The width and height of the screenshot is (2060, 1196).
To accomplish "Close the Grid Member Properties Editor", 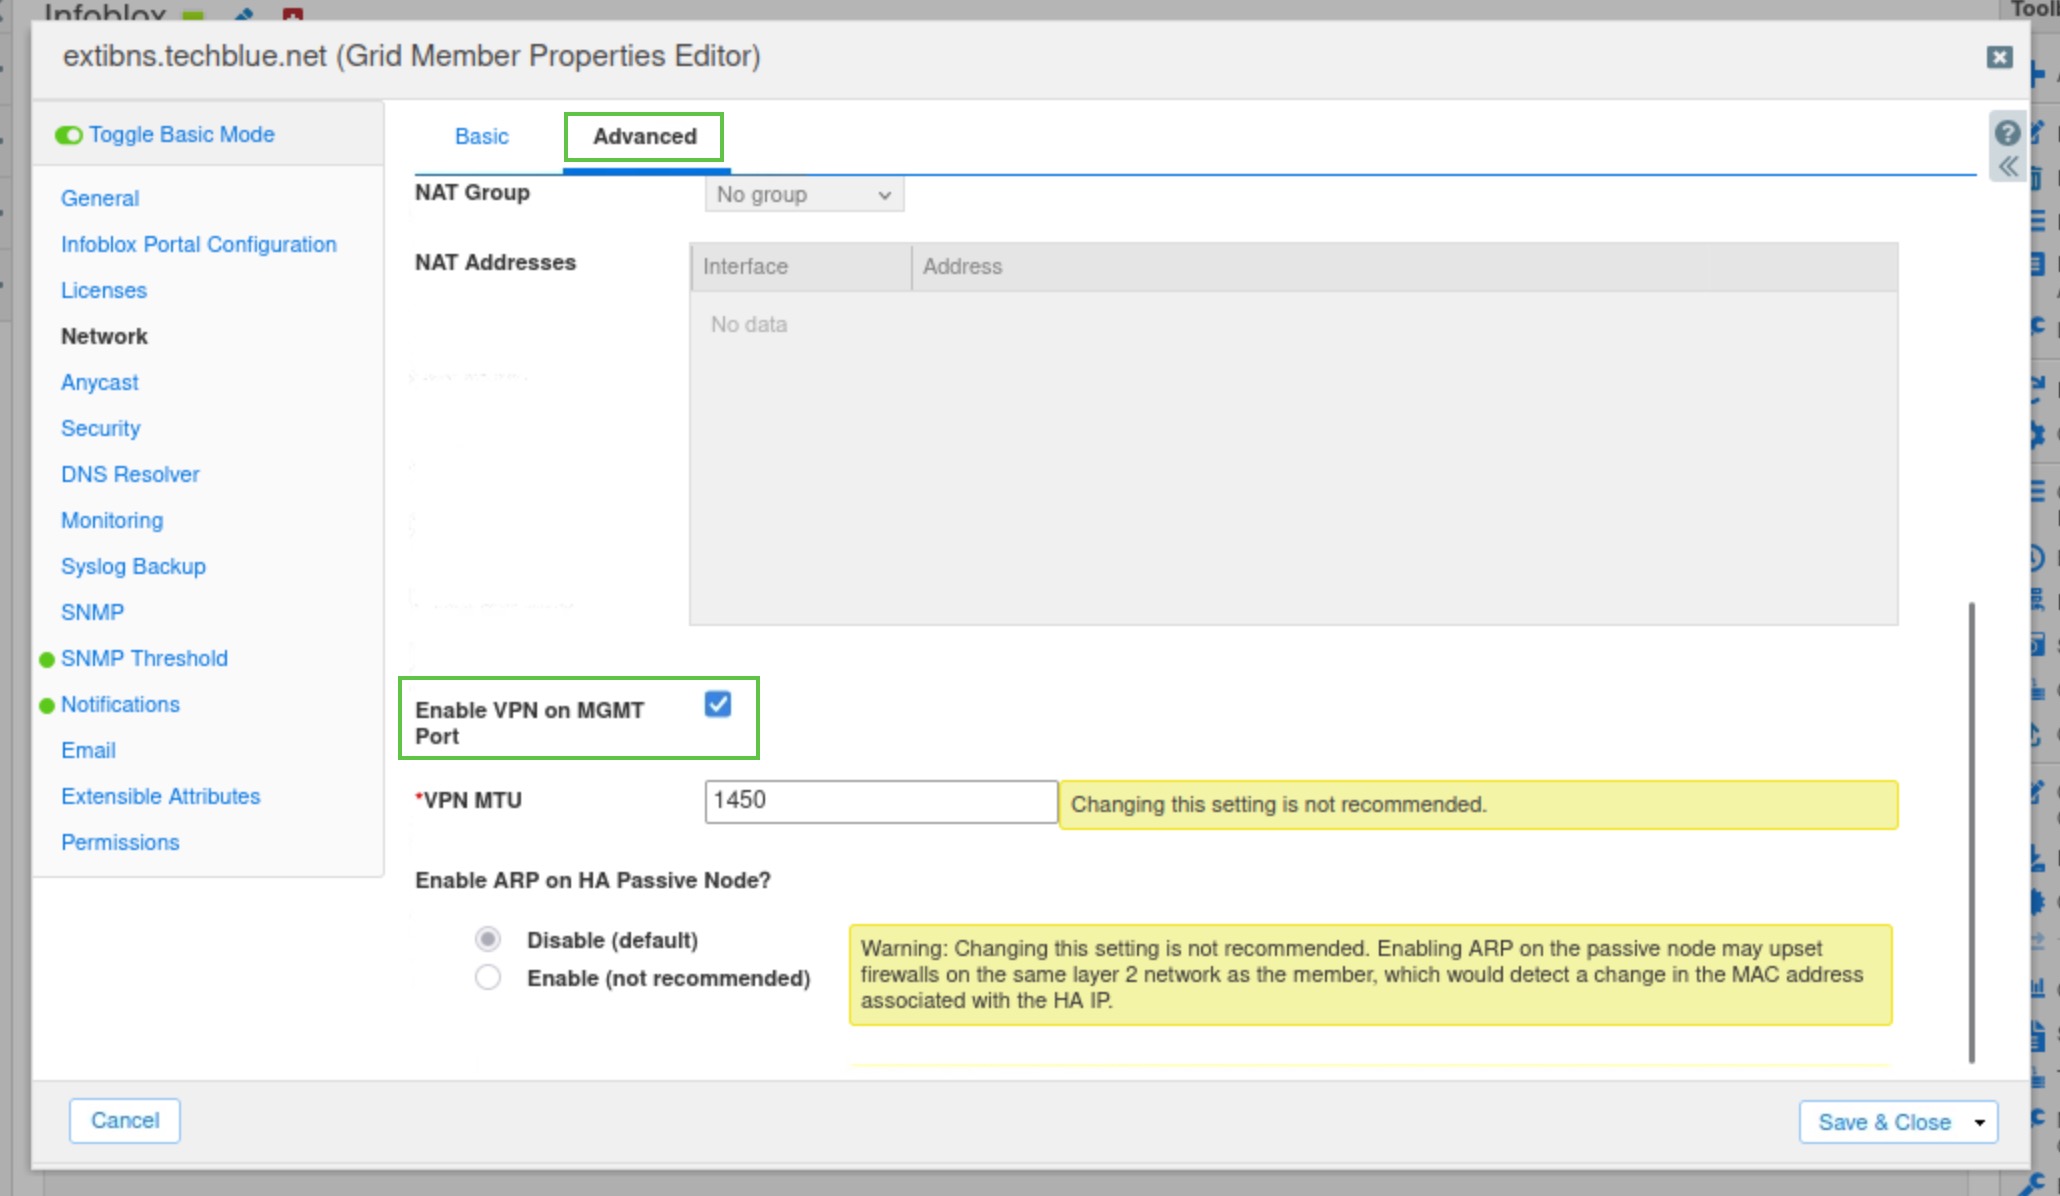I will [x=1999, y=57].
